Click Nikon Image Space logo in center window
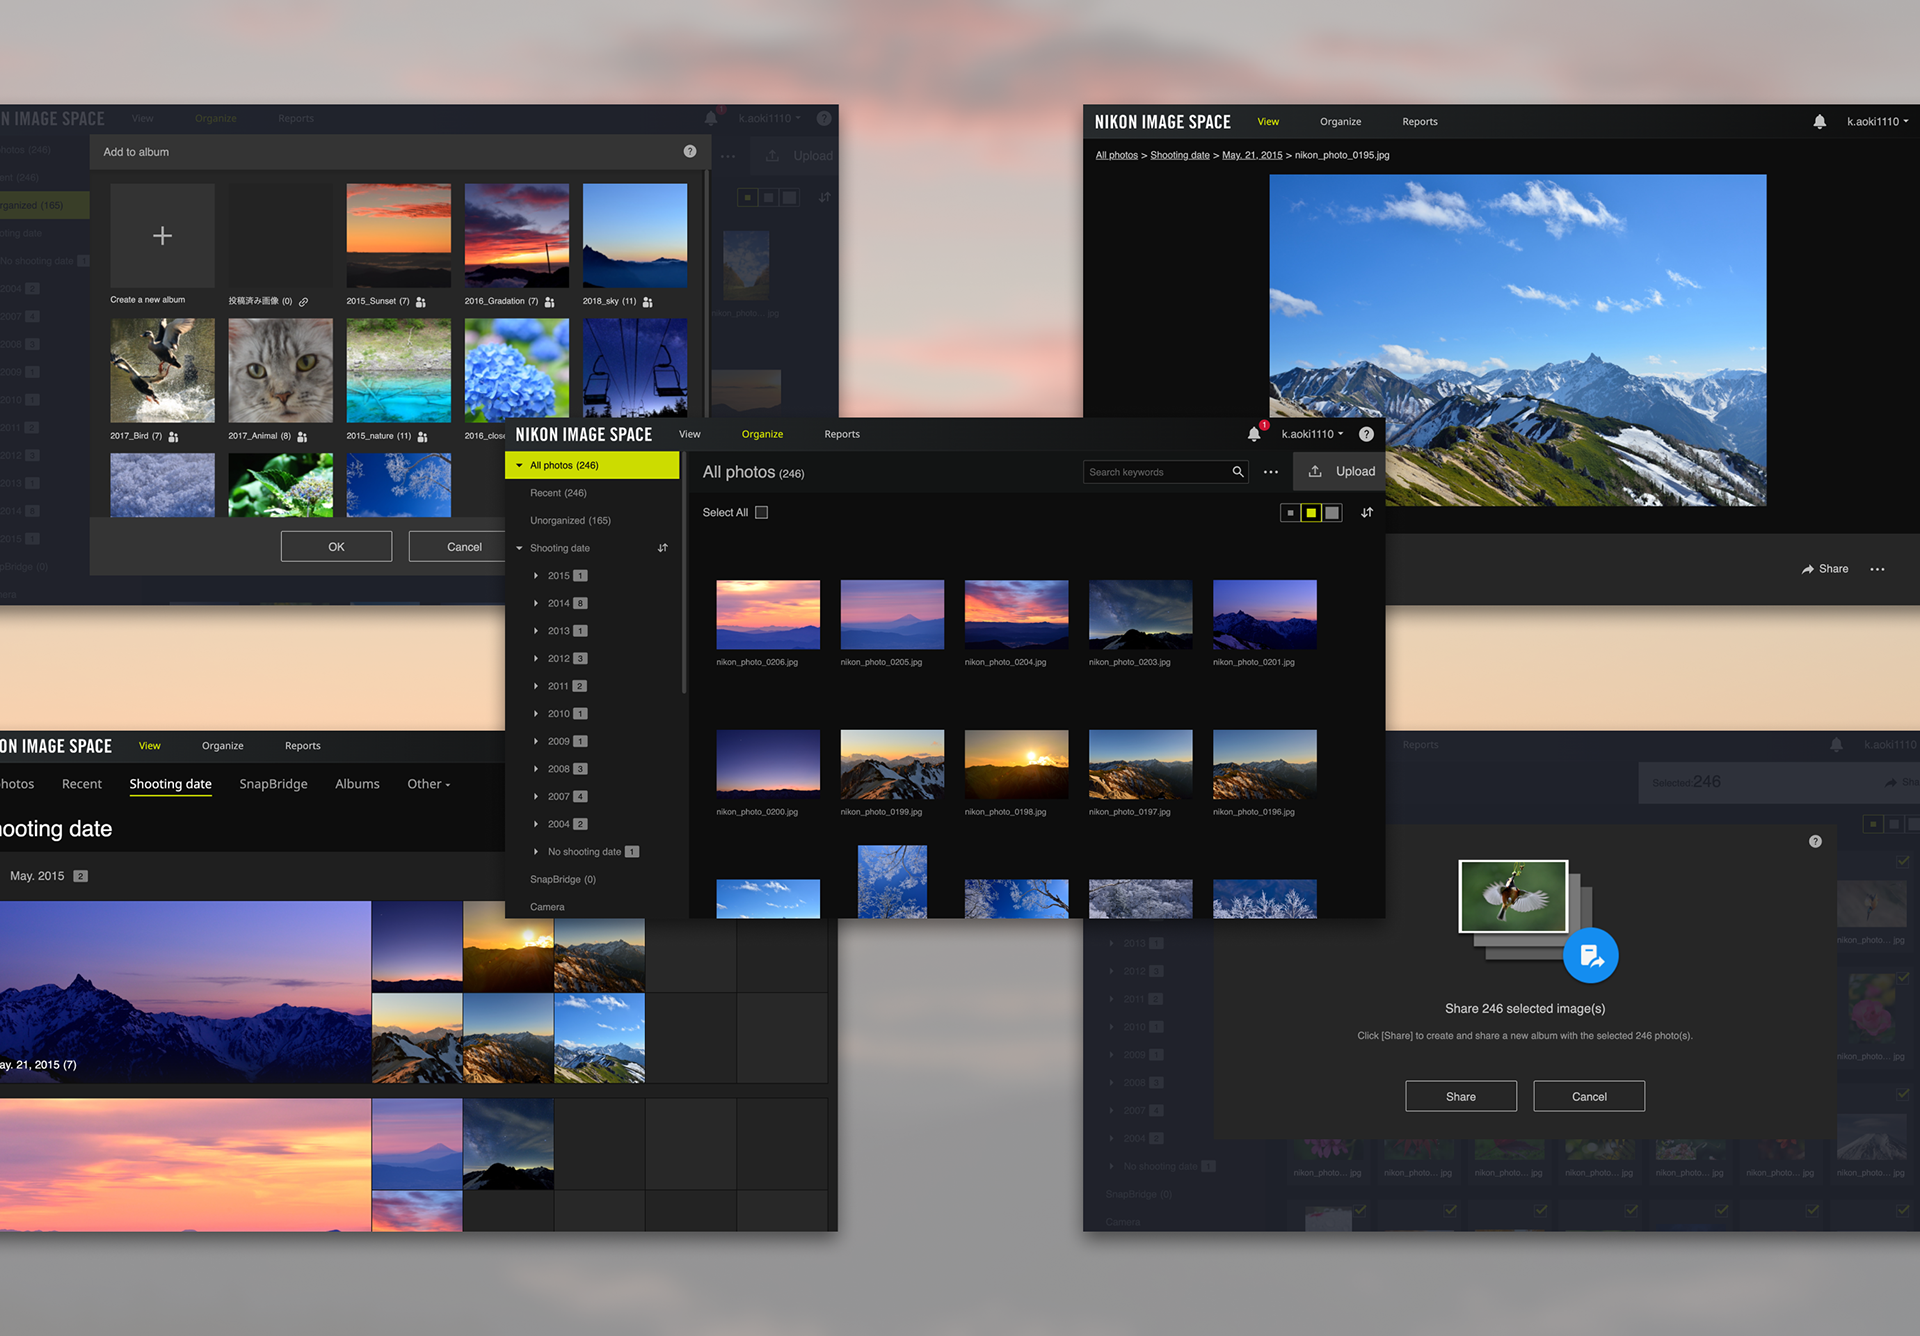The width and height of the screenshot is (1920, 1336). point(584,434)
